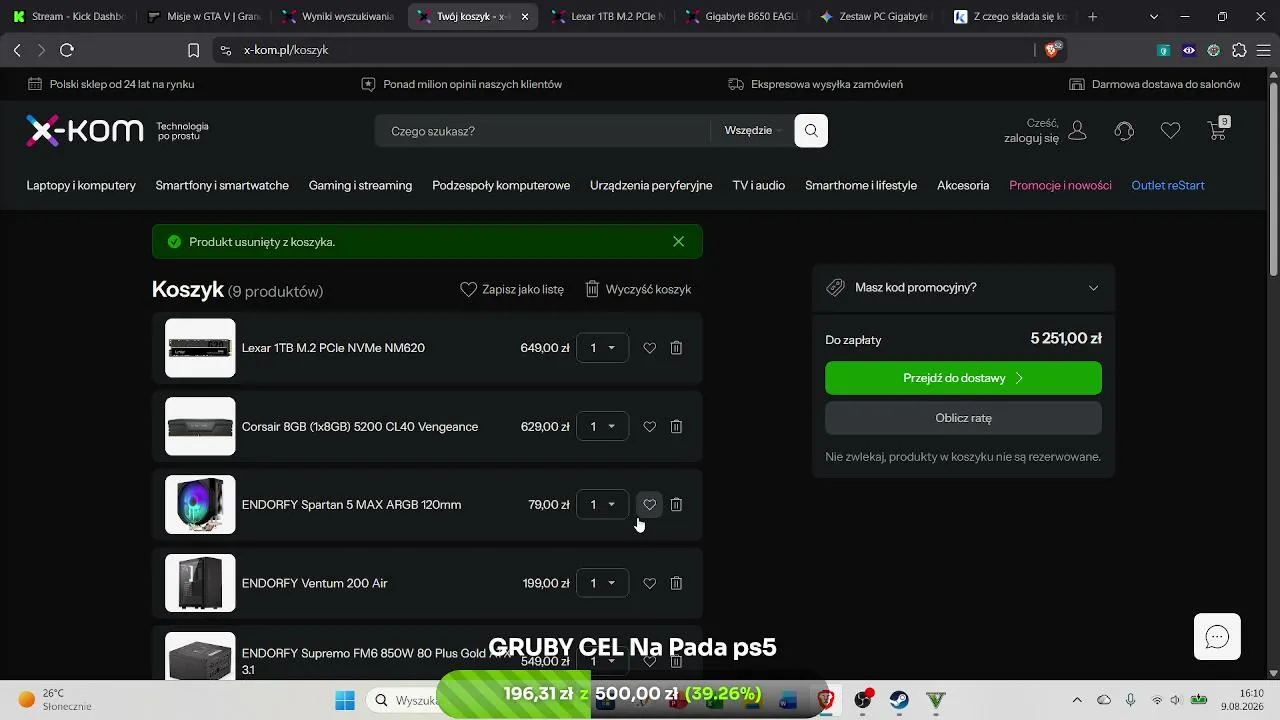This screenshot has width=1280, height=720.
Task: Delete Corsair 8GB Vengeance from cart
Action: tap(676, 427)
